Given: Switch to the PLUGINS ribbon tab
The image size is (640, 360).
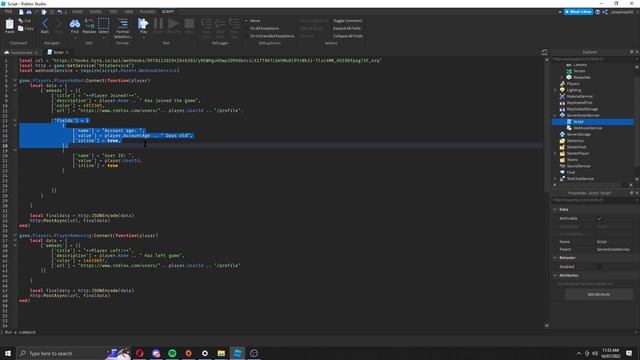Looking at the screenshot, I should (147, 12).
